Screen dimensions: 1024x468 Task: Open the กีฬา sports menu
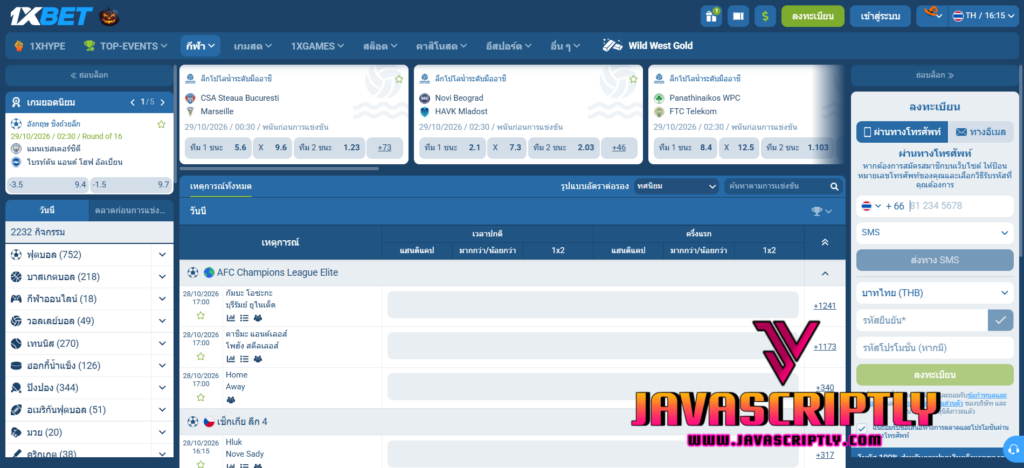200,46
